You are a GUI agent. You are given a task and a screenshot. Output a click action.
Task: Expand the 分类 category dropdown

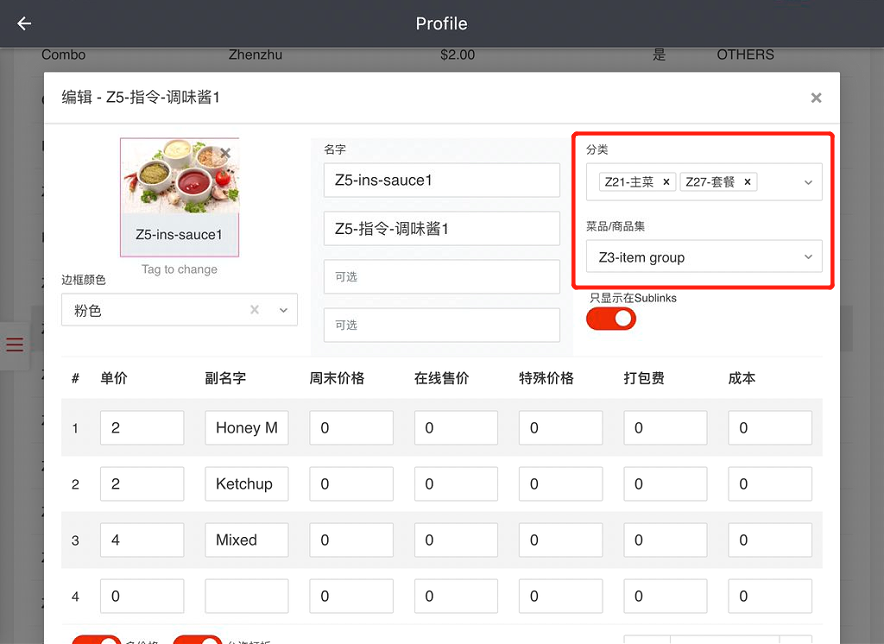(x=808, y=182)
